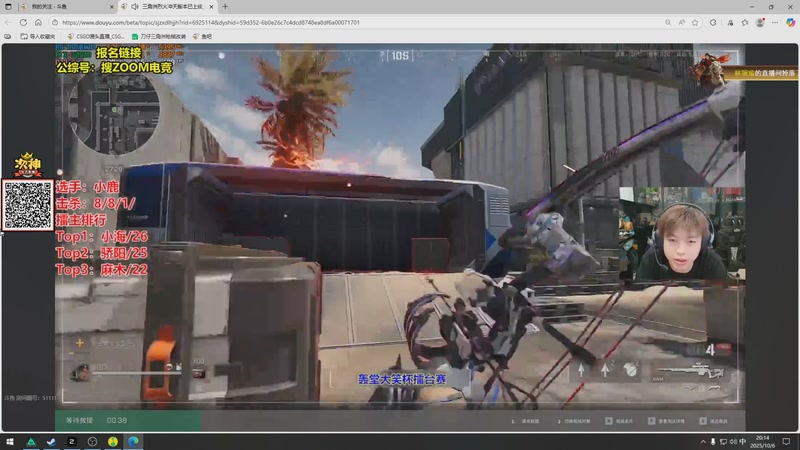800x450 pixels.
Task: Open Microsoft Edge from the taskbar
Action: (133, 441)
